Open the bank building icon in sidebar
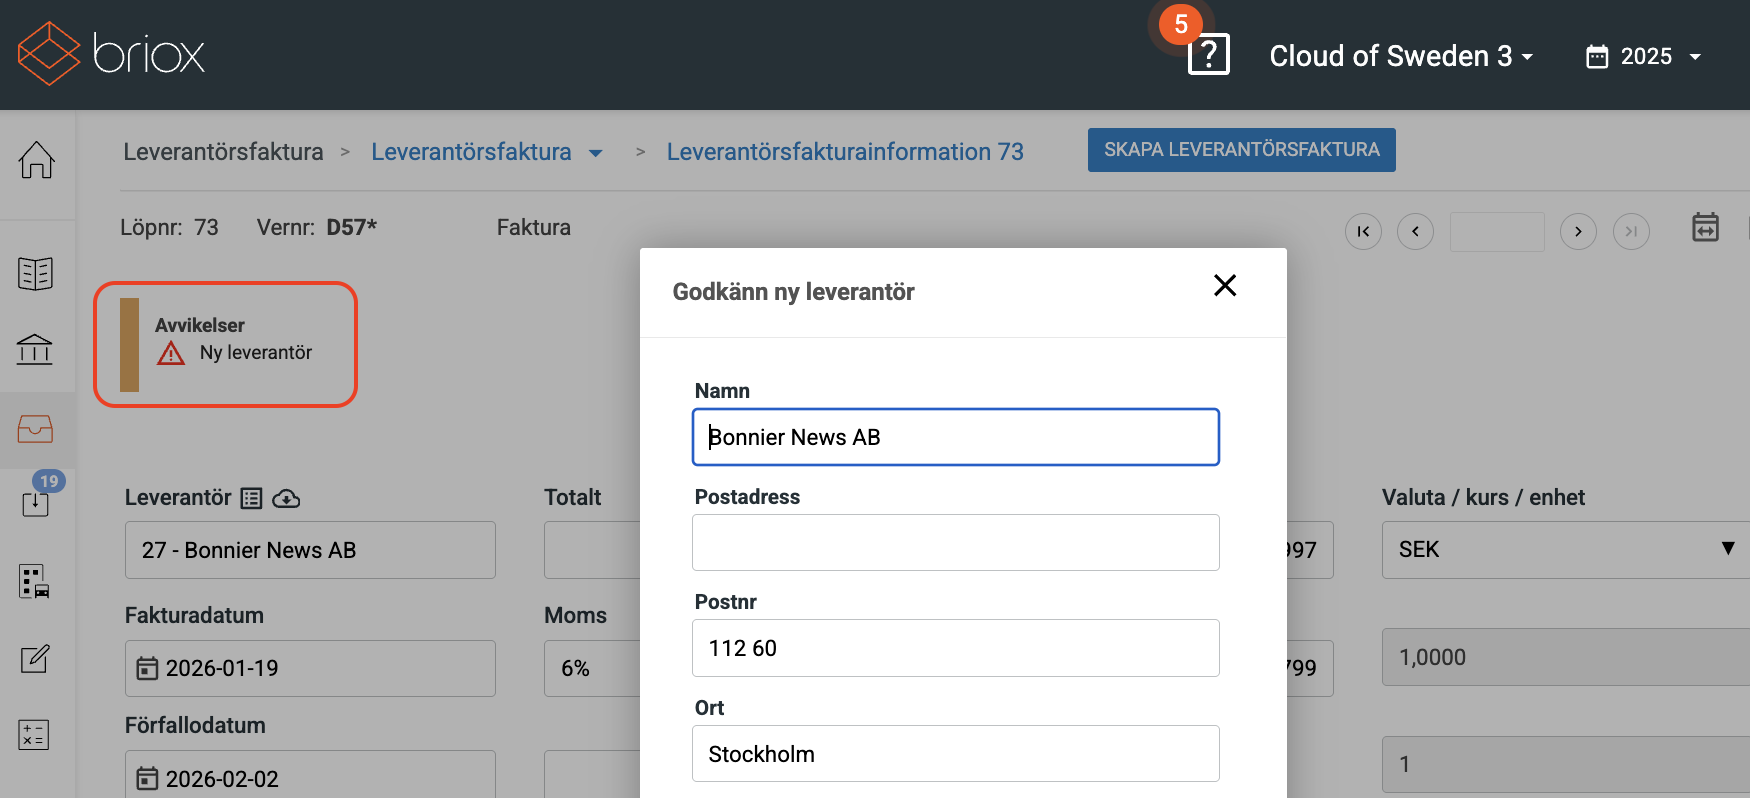Viewport: 1750px width, 798px height. [x=35, y=349]
